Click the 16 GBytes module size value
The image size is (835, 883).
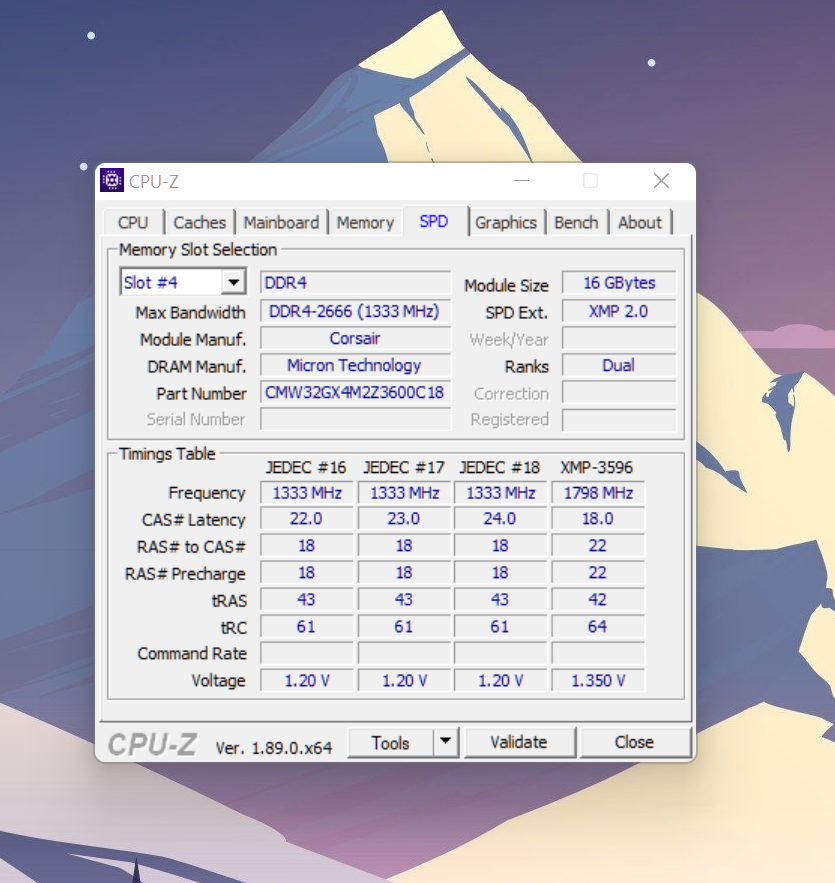(x=619, y=283)
